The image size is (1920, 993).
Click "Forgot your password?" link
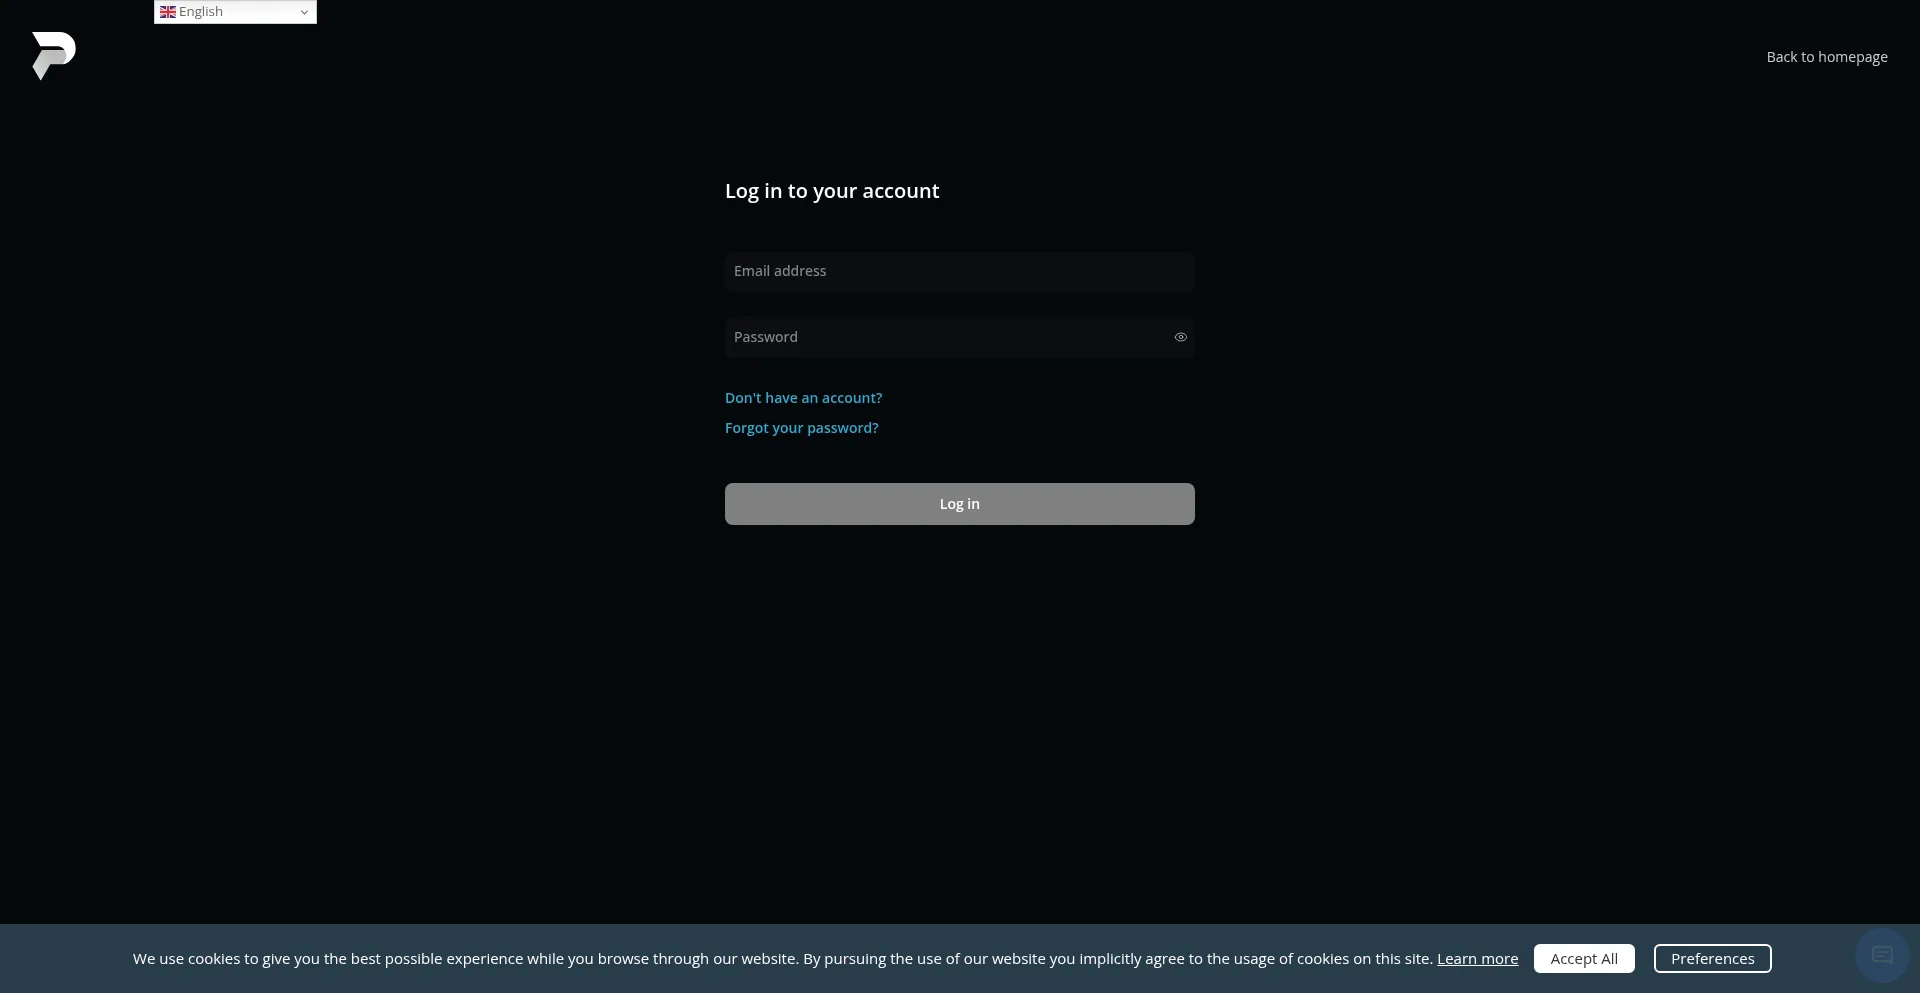(801, 428)
